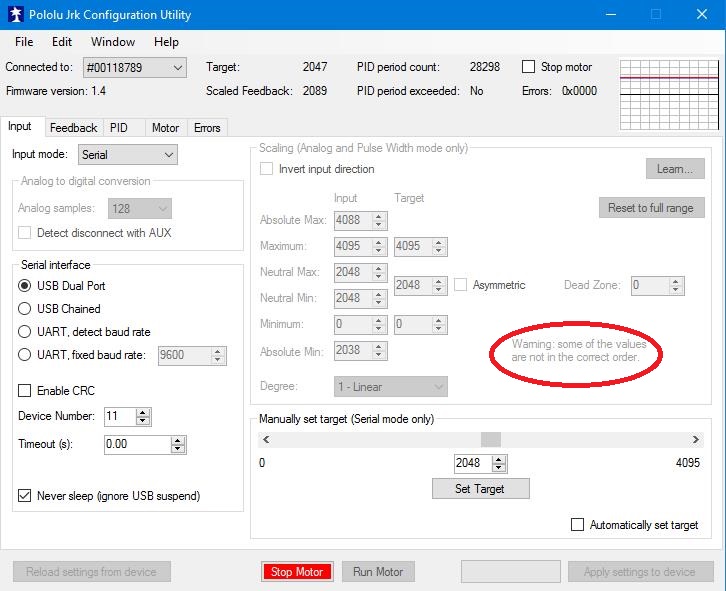Open the Analog samples dropdown
The image size is (726, 591).
tap(139, 208)
